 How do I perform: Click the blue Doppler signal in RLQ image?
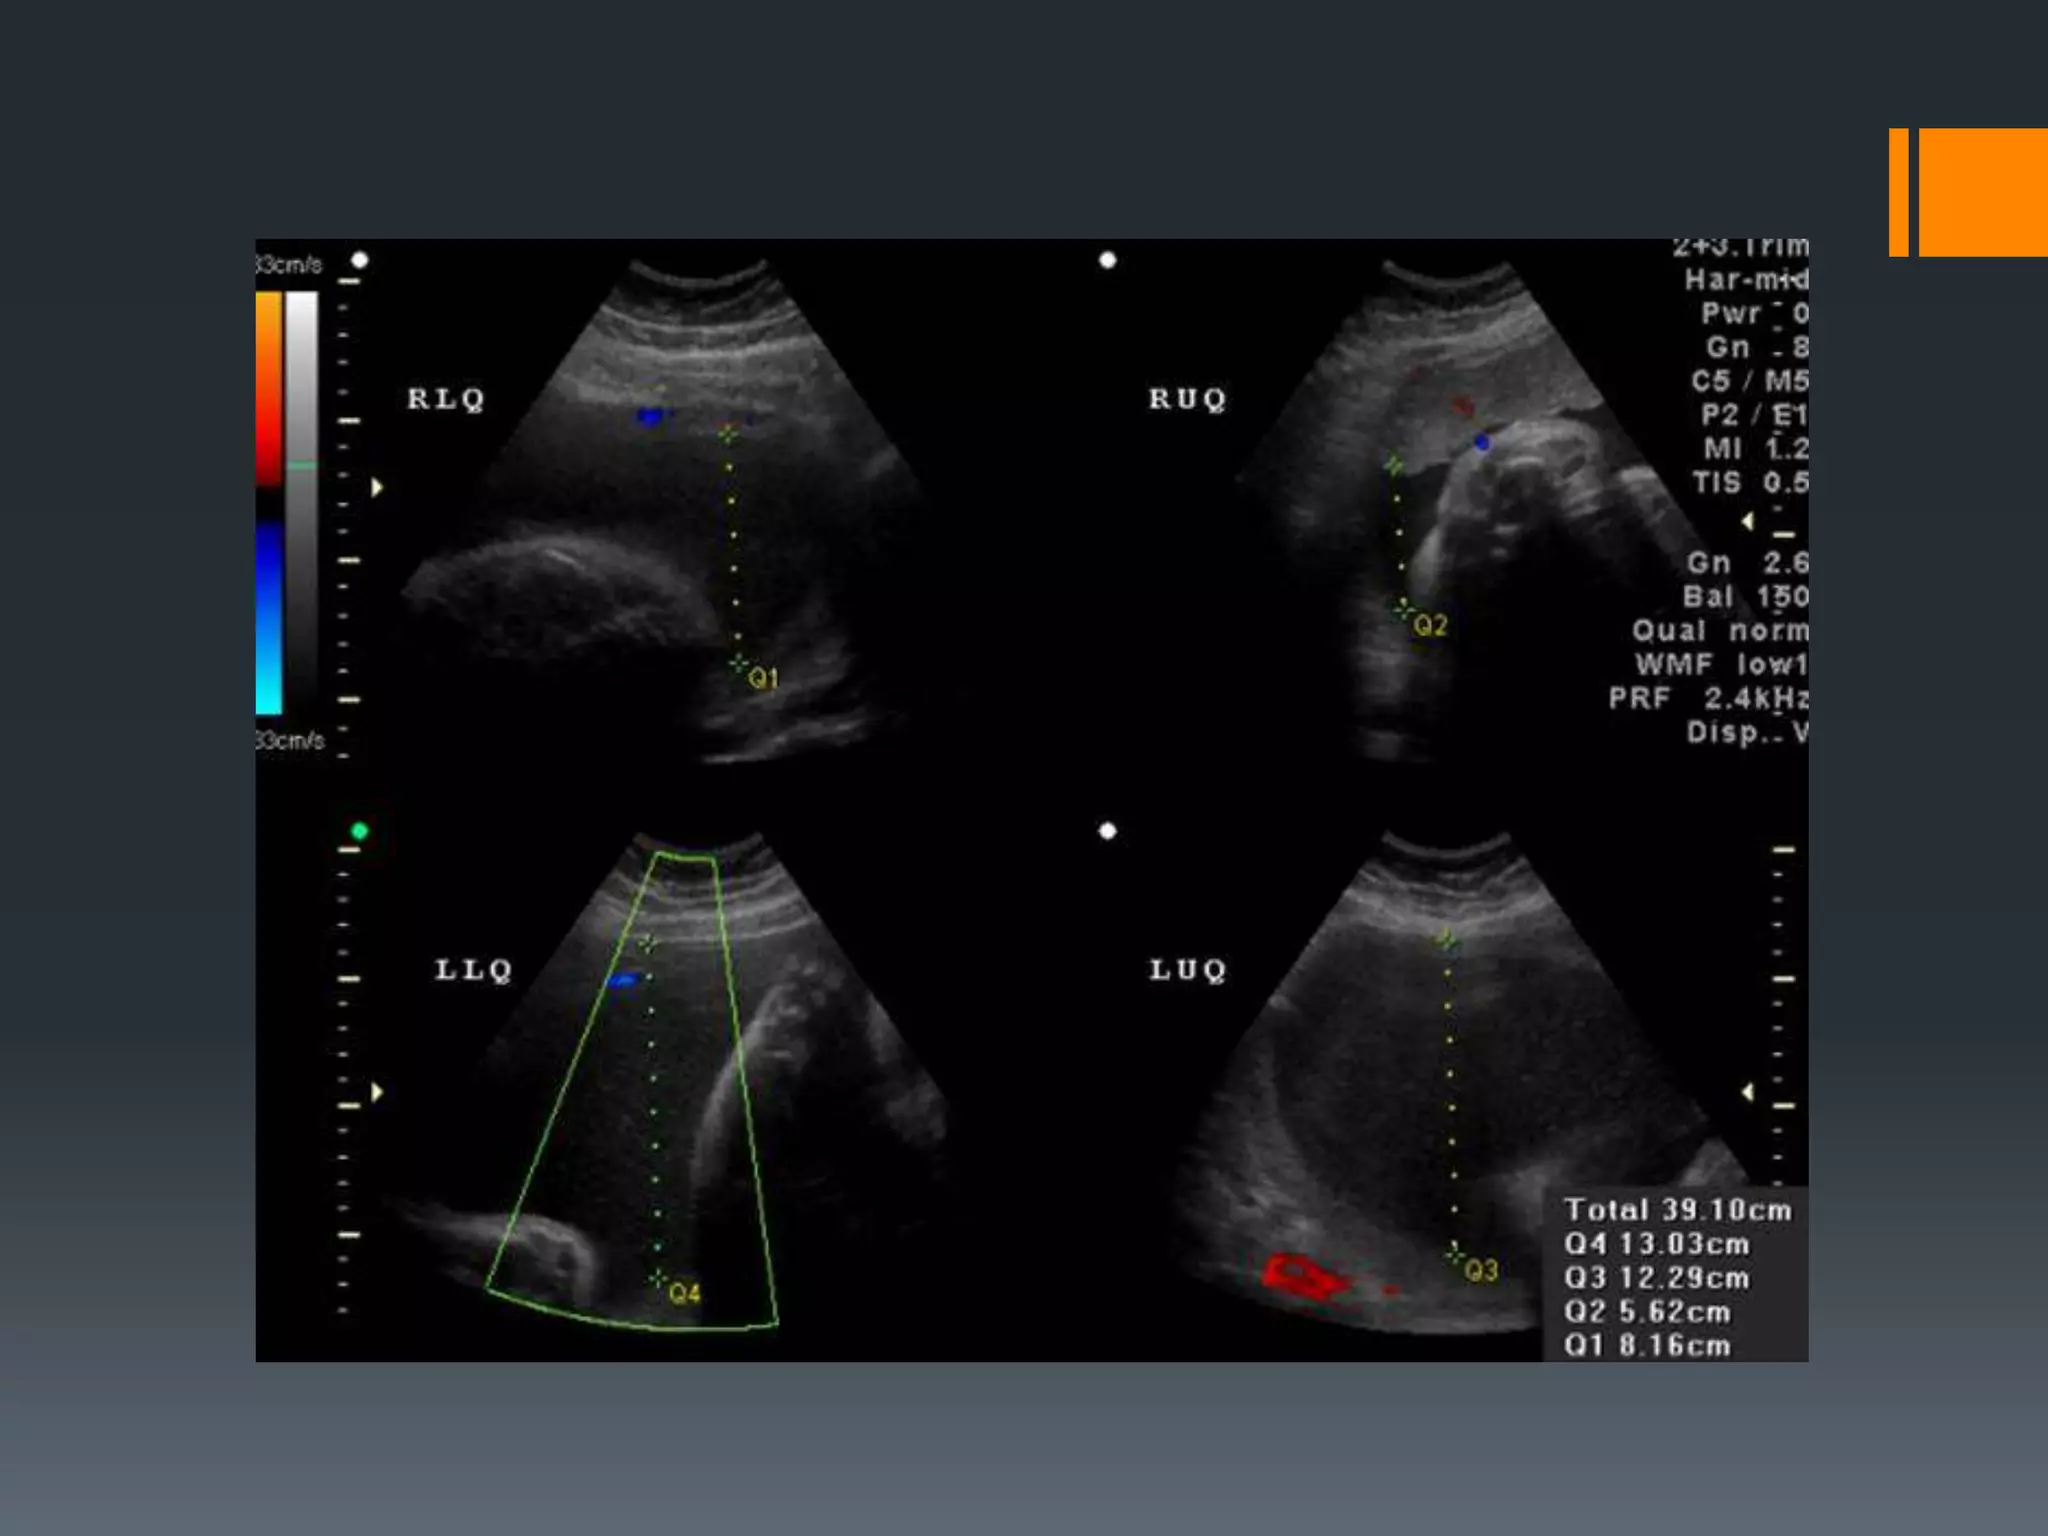(x=651, y=415)
